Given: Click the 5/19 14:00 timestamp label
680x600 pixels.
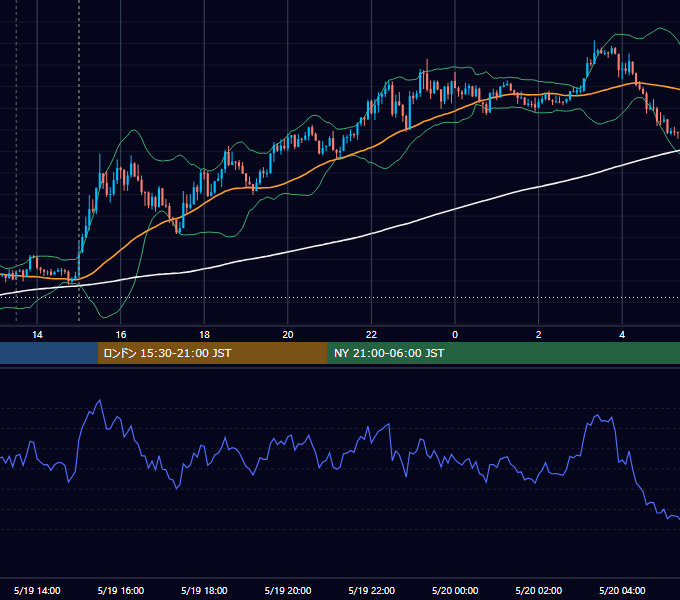Looking at the screenshot, I should pos(37,590).
